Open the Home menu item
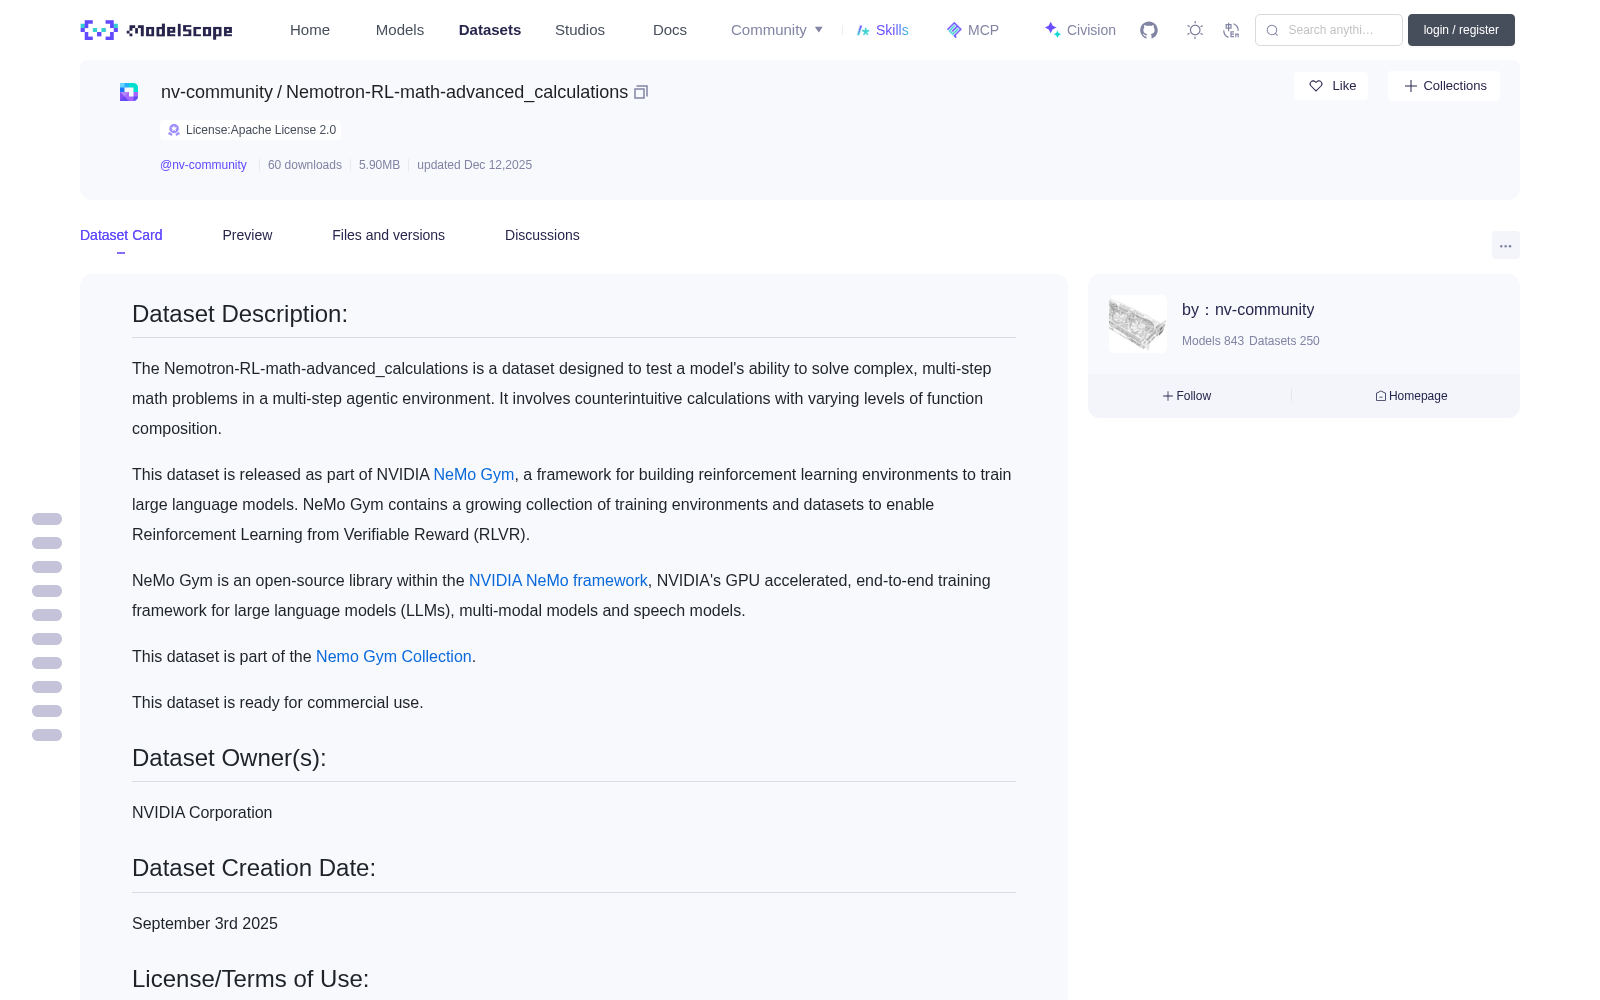Image resolution: width=1600 pixels, height=1000 pixels. tap(310, 30)
